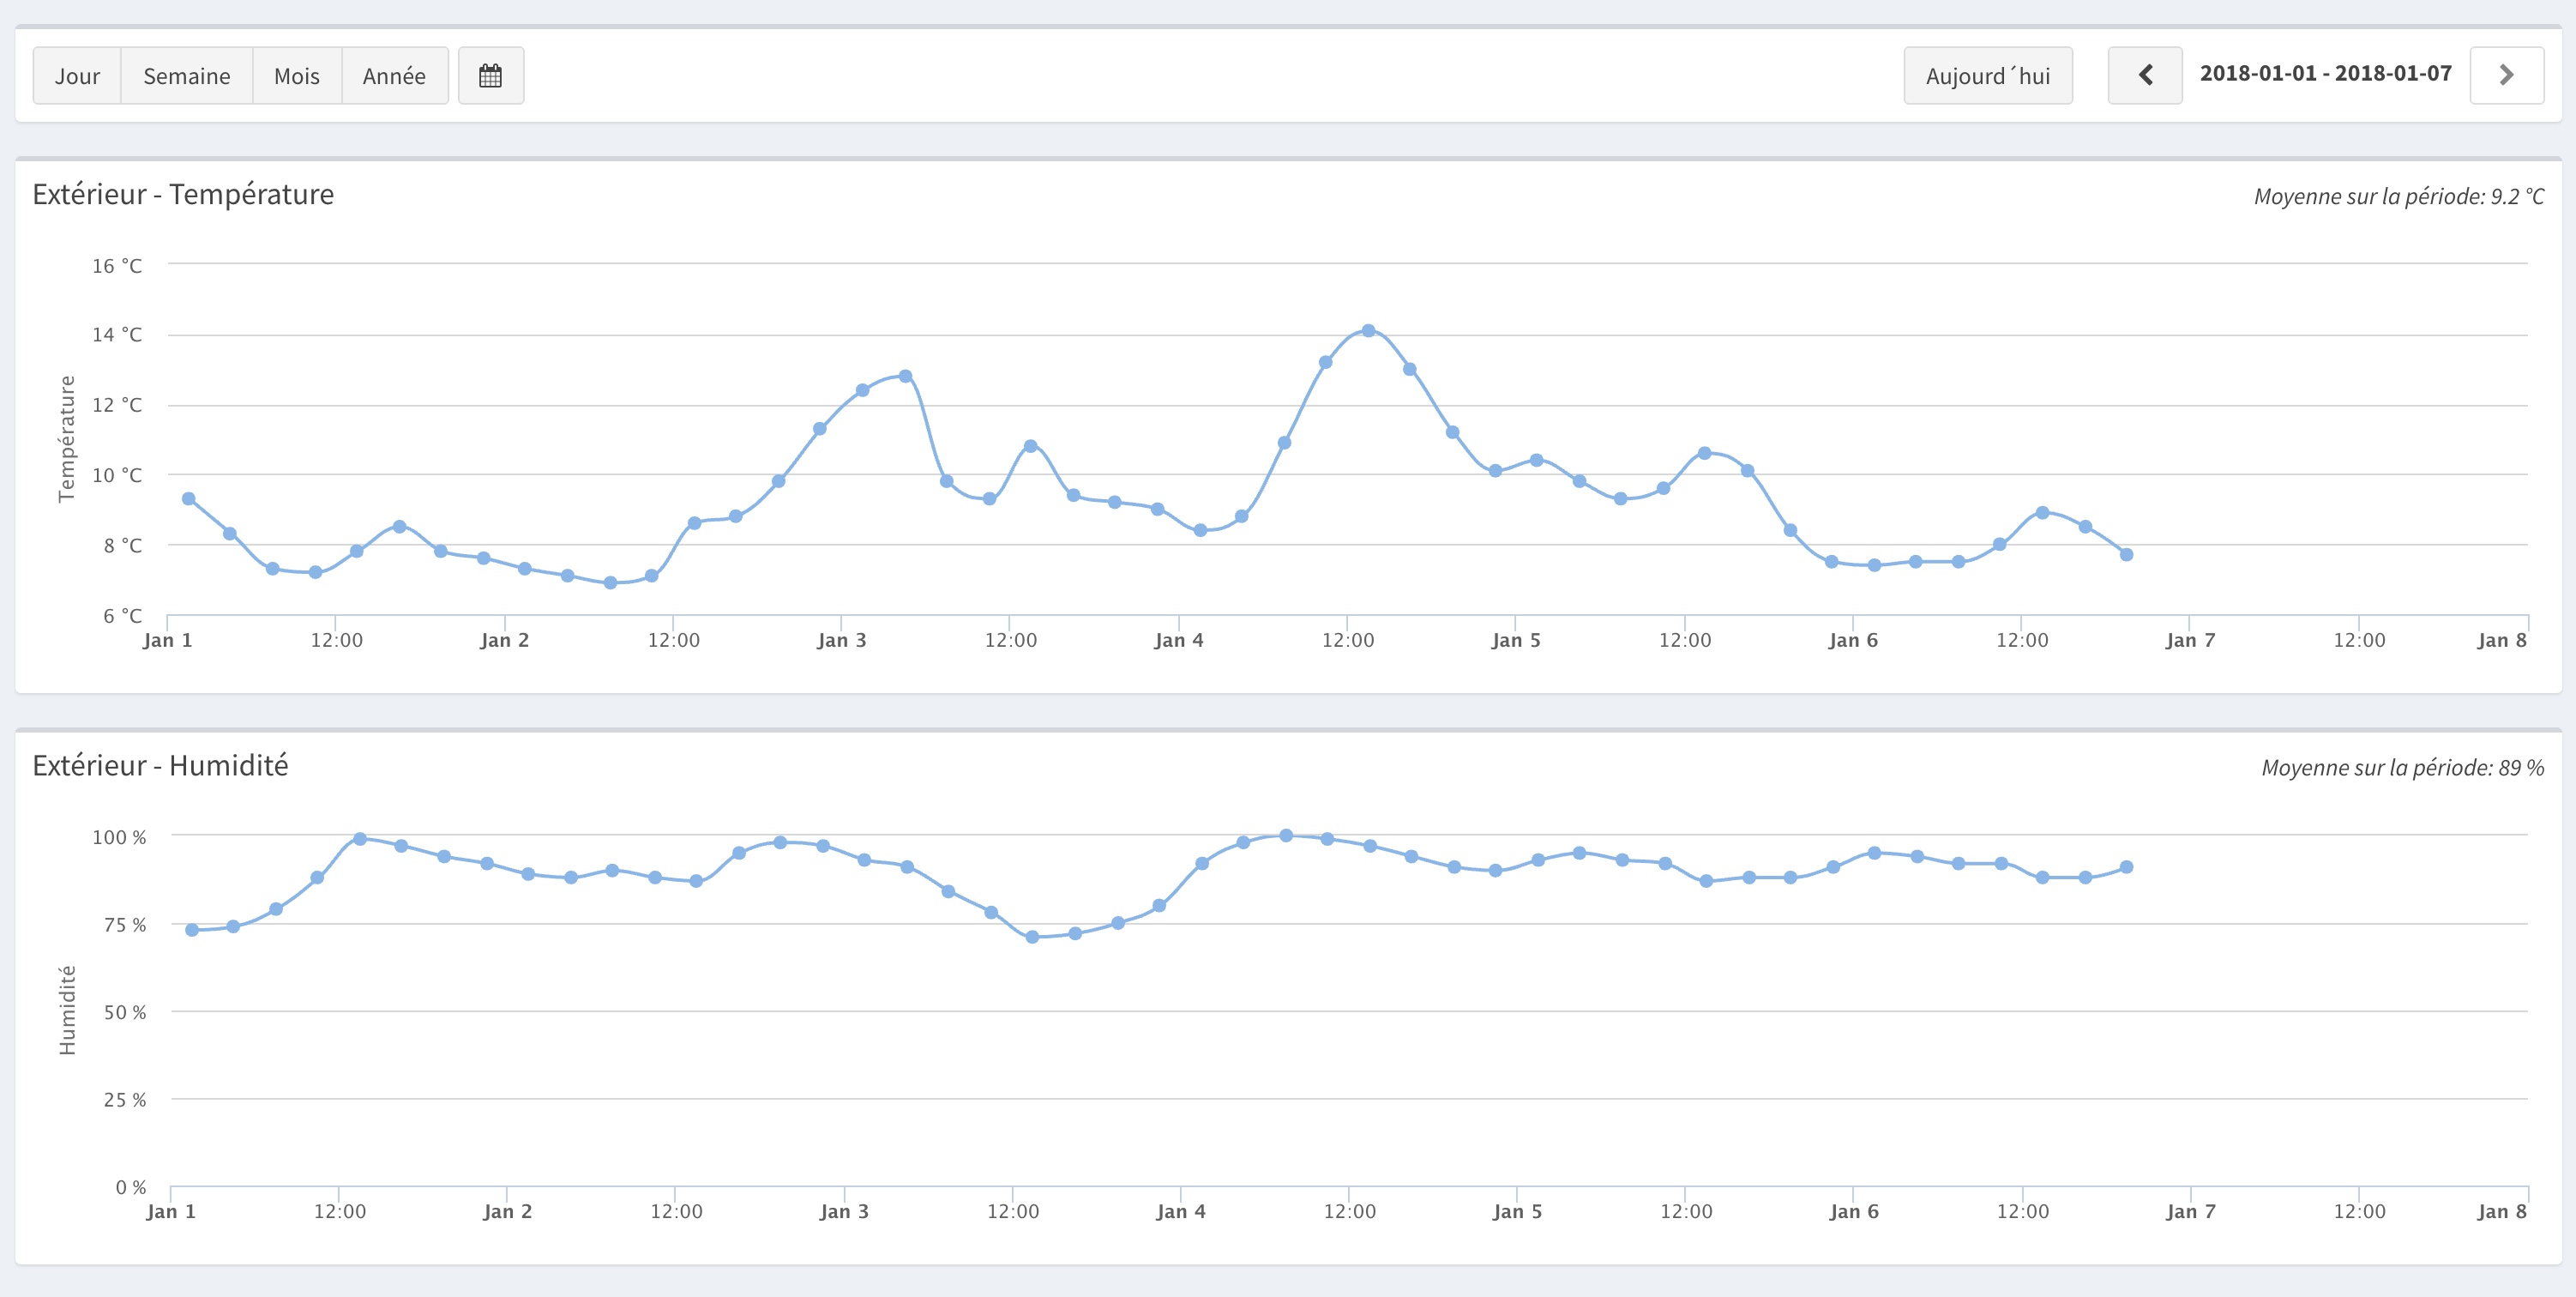Image resolution: width=2576 pixels, height=1297 pixels.
Task: Click the highest temperature point near 14 °C
Action: (x=1368, y=331)
